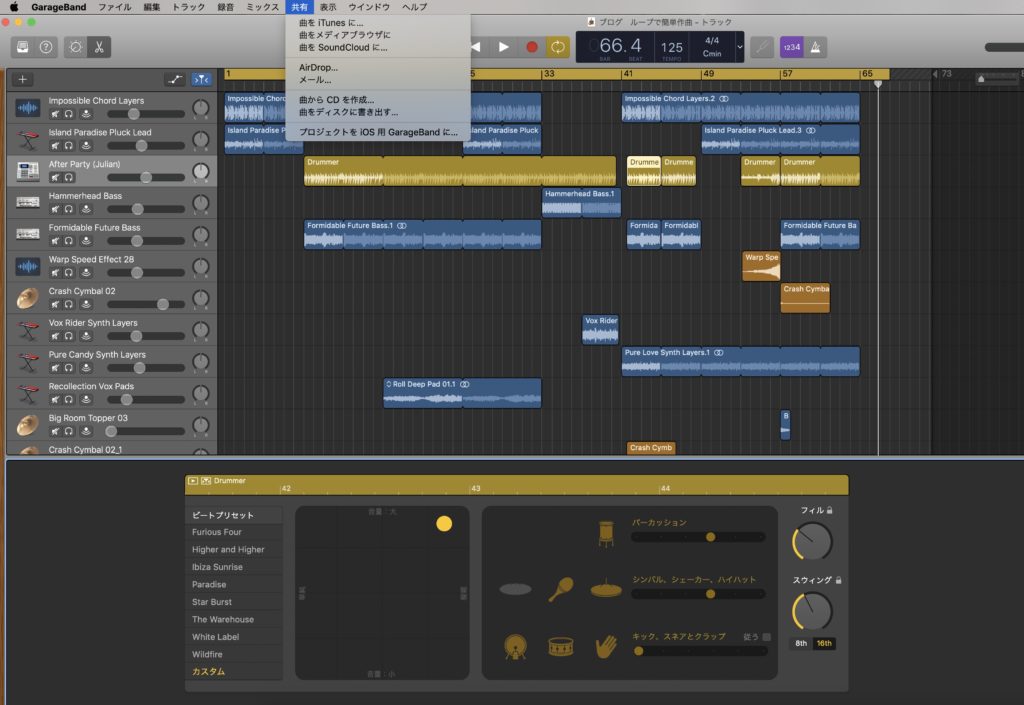The height and width of the screenshot is (705, 1024).
Task: Toggle the shaker maraca icon
Action: (x=560, y=589)
